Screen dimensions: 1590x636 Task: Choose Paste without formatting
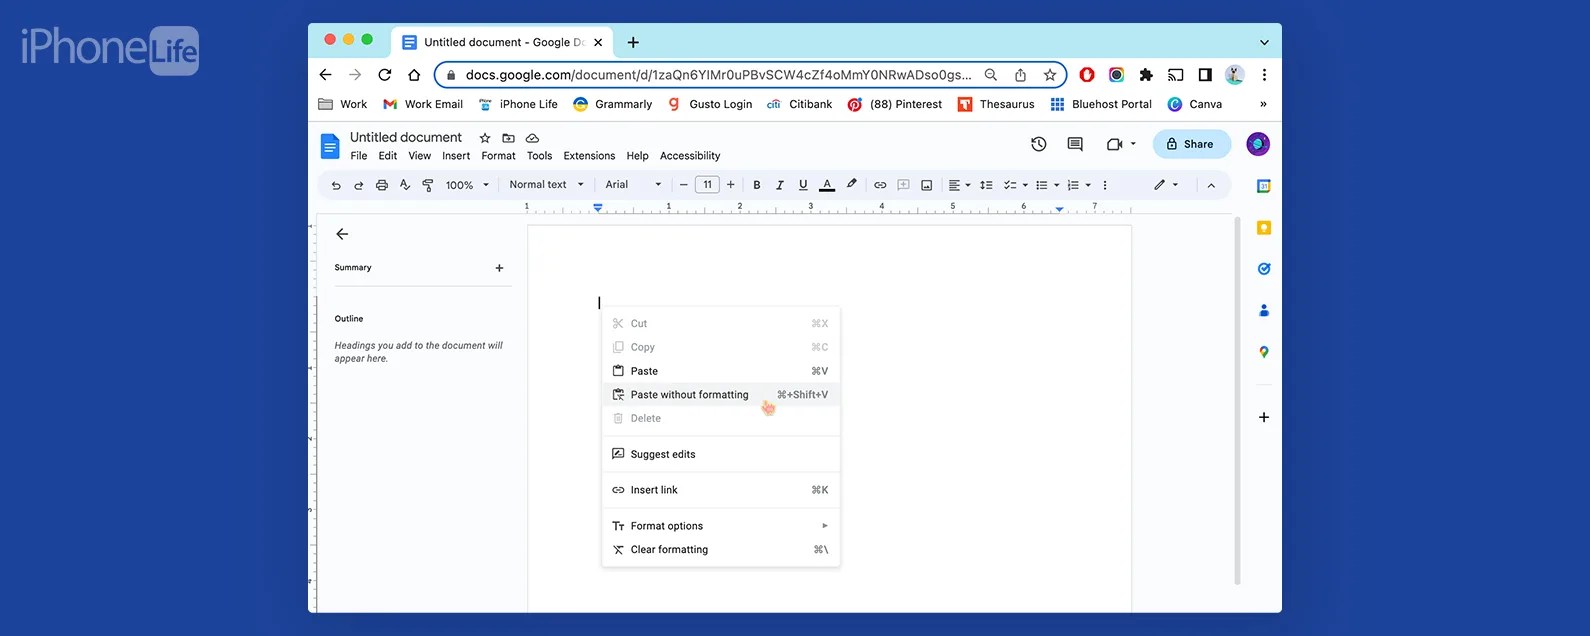(x=721, y=395)
